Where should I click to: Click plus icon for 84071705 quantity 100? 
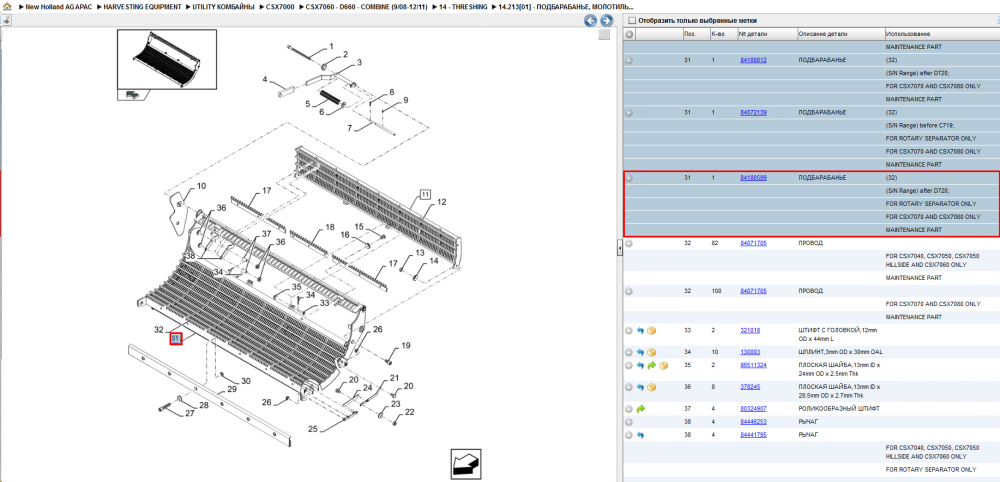pyautogui.click(x=629, y=291)
